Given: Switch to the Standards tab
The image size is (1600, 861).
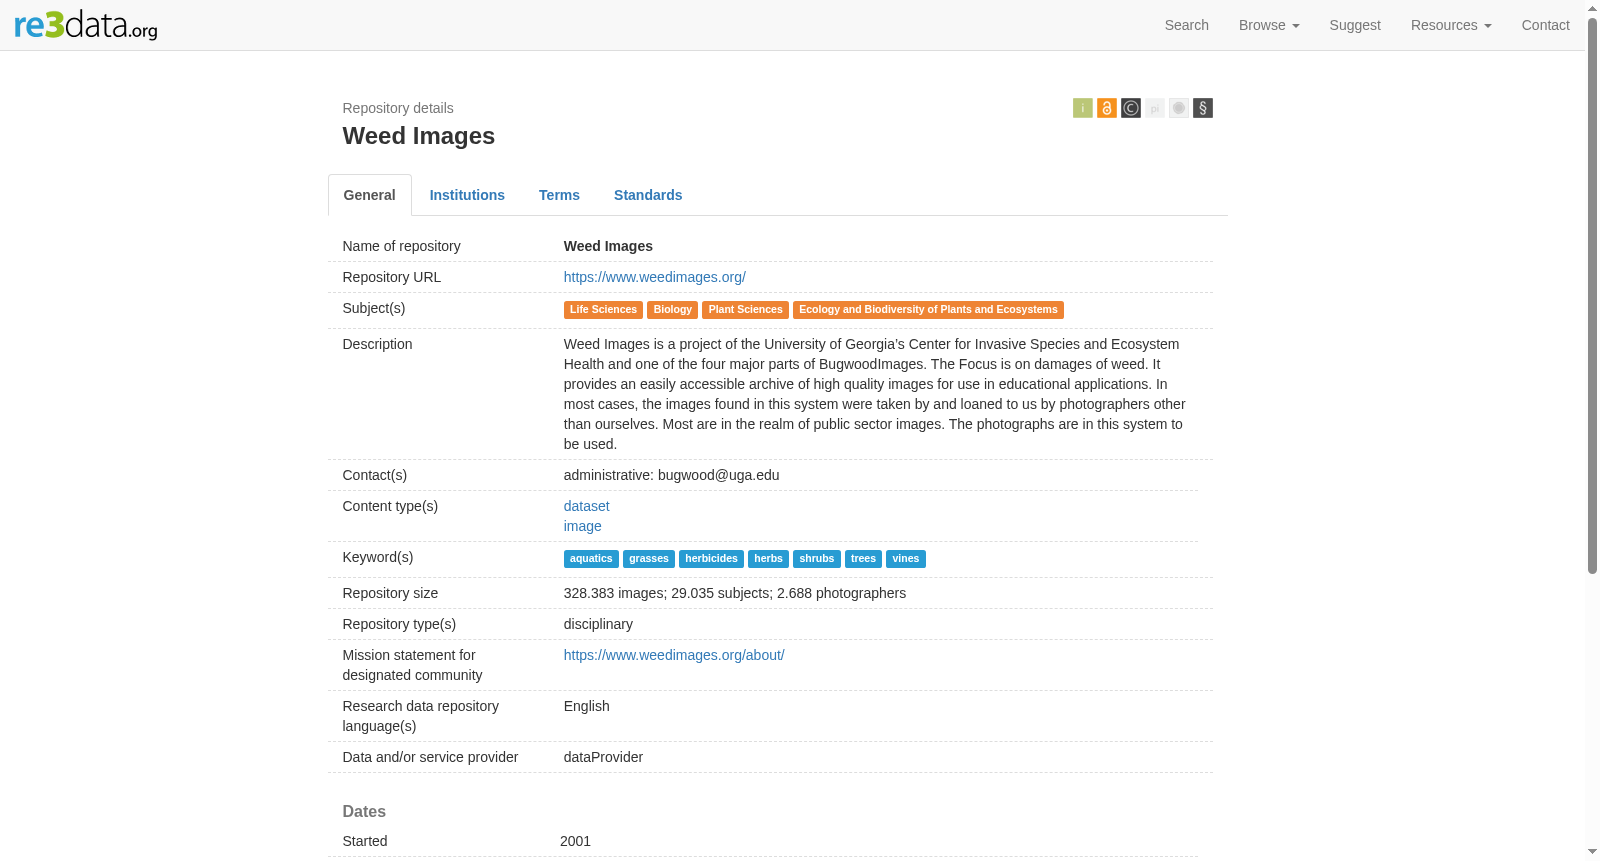Looking at the screenshot, I should pos(648,195).
